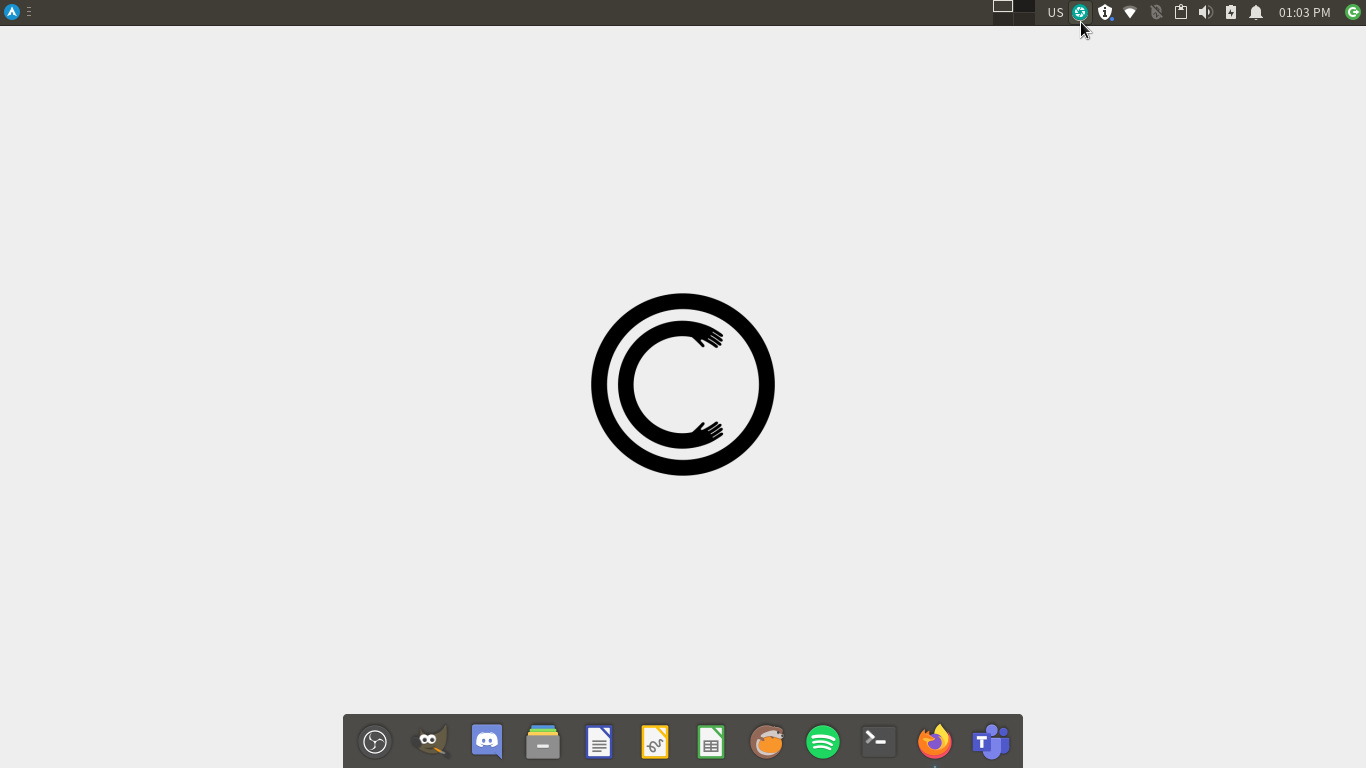Viewport: 1366px width, 768px height.
Task: Open the file manager drawer icon
Action: (543, 742)
